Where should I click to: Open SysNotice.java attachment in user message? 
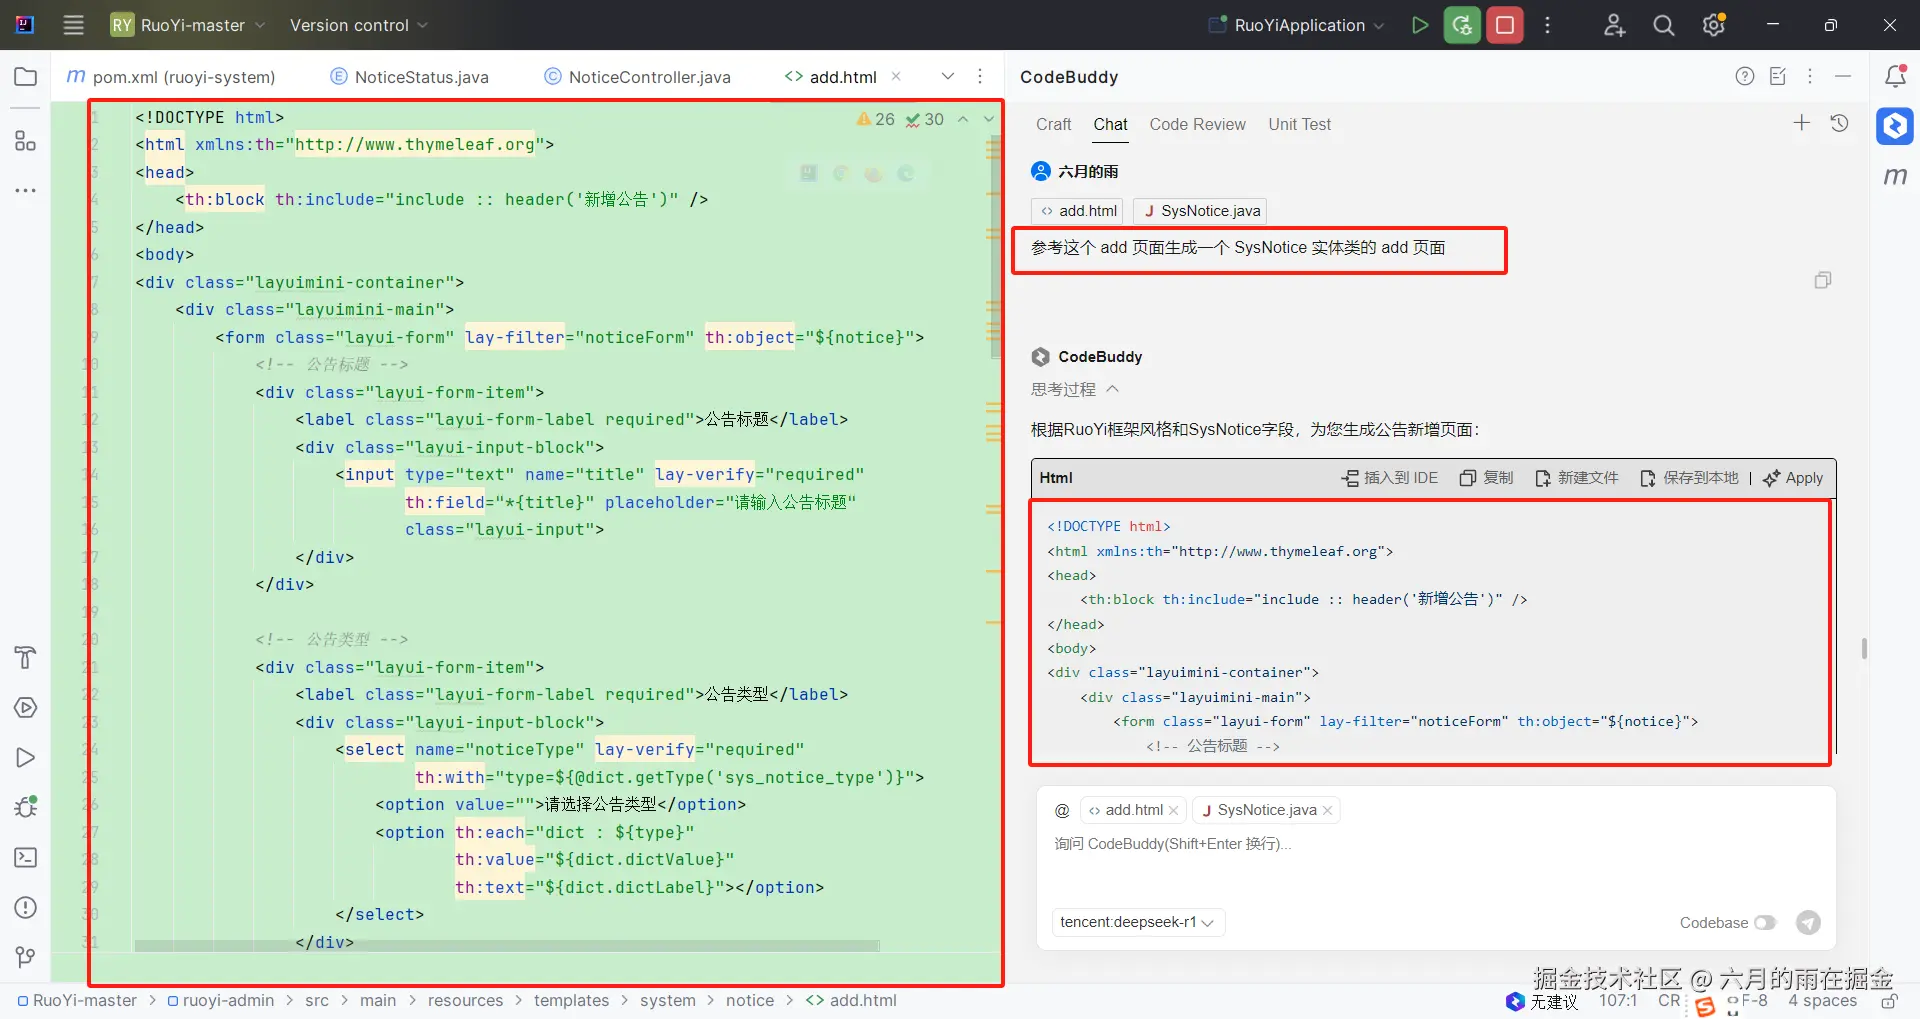coord(1200,211)
